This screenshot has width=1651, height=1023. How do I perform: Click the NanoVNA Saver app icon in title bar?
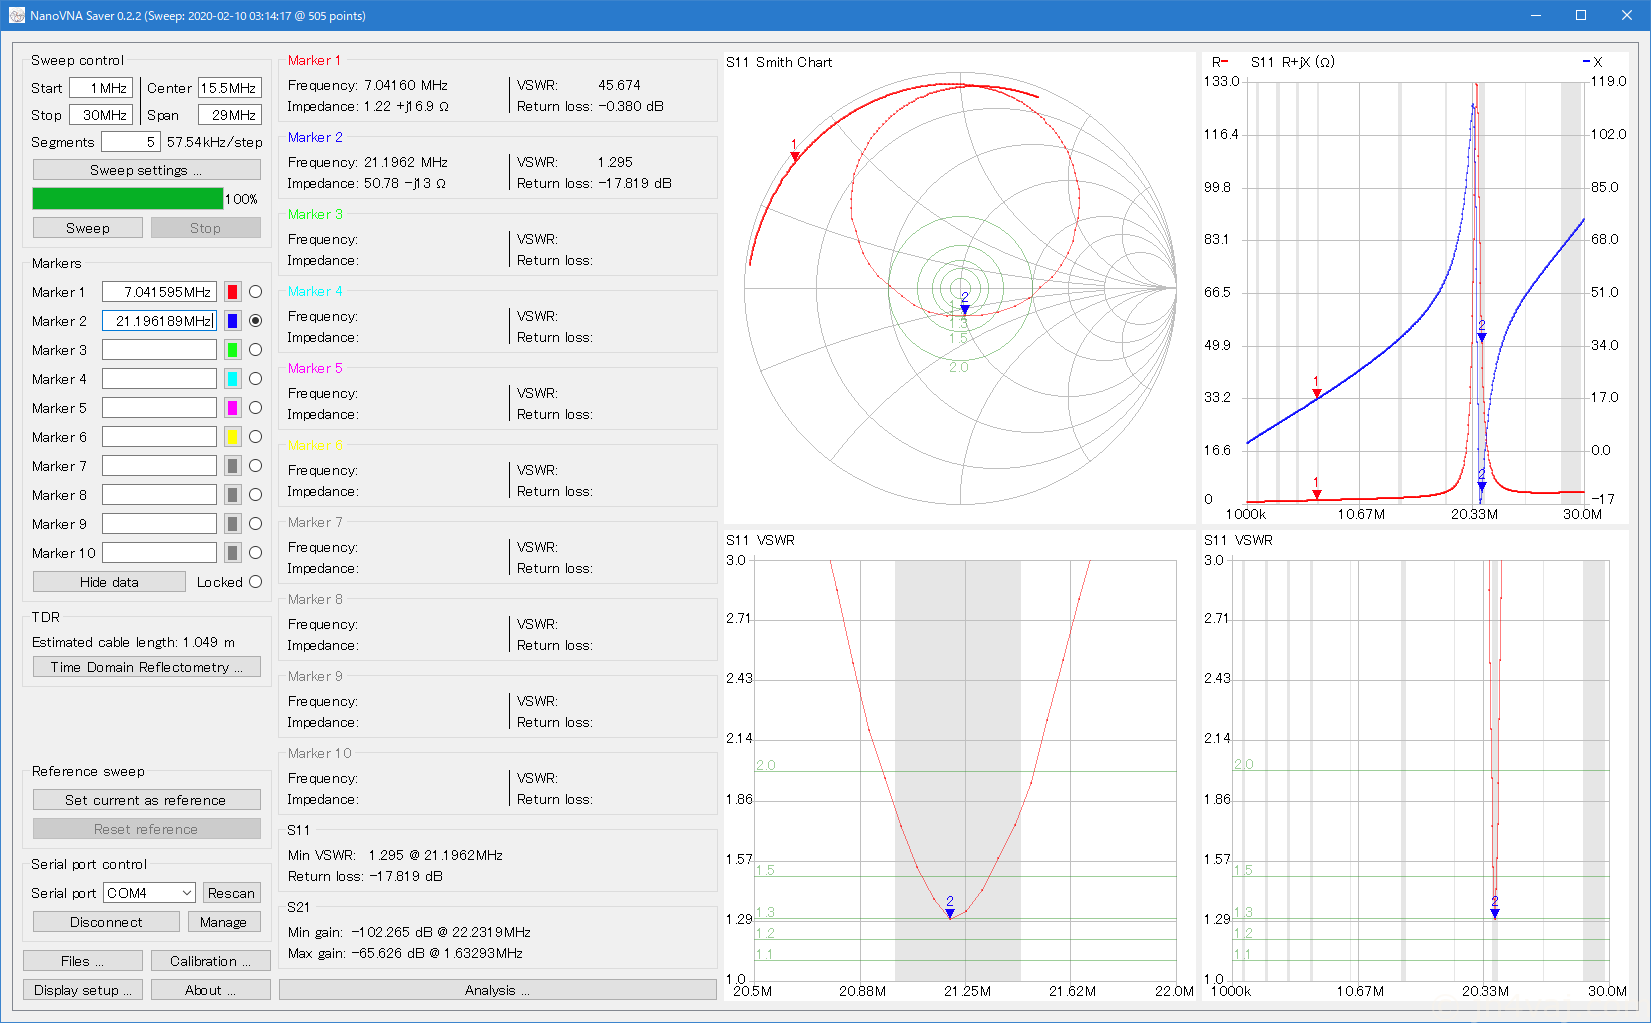(x=16, y=15)
